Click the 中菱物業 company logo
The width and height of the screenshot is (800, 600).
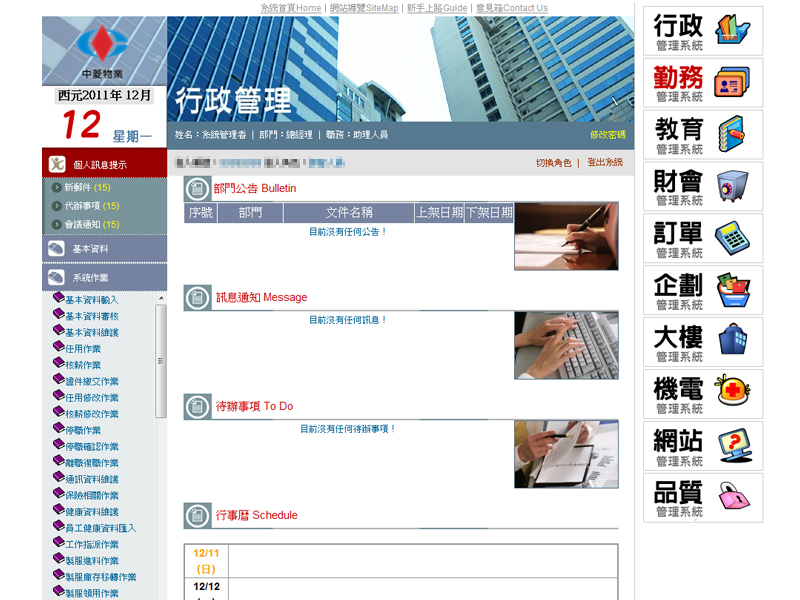[x=104, y=51]
